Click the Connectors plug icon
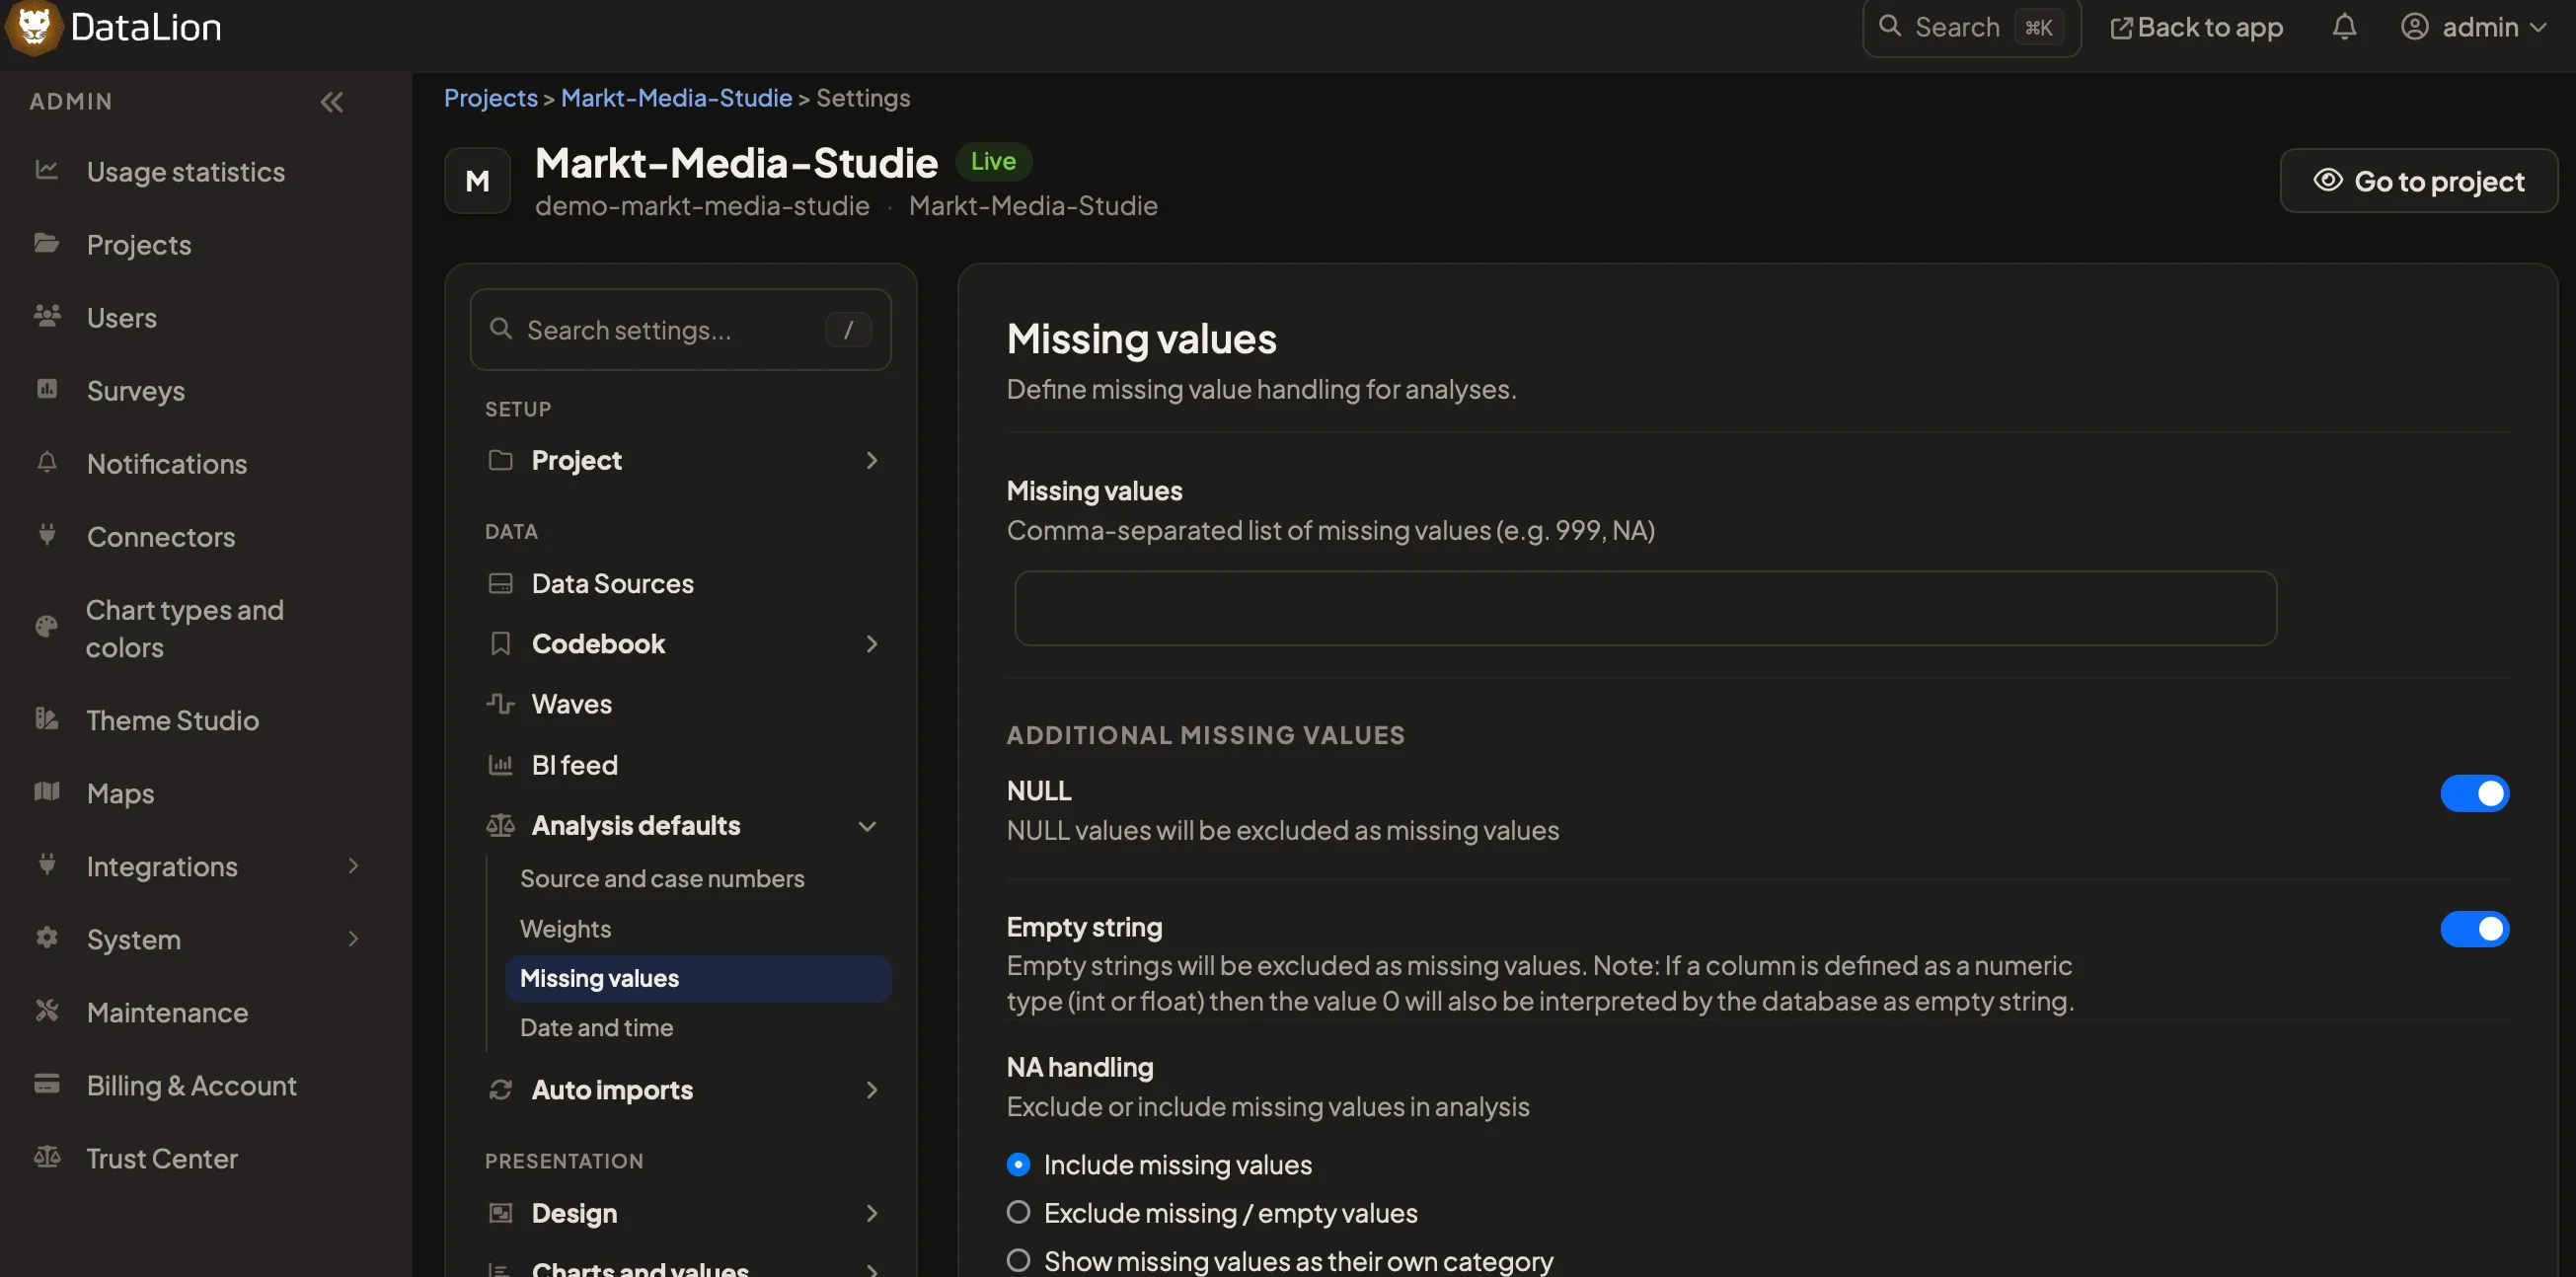This screenshot has height=1277, width=2576. click(x=46, y=536)
